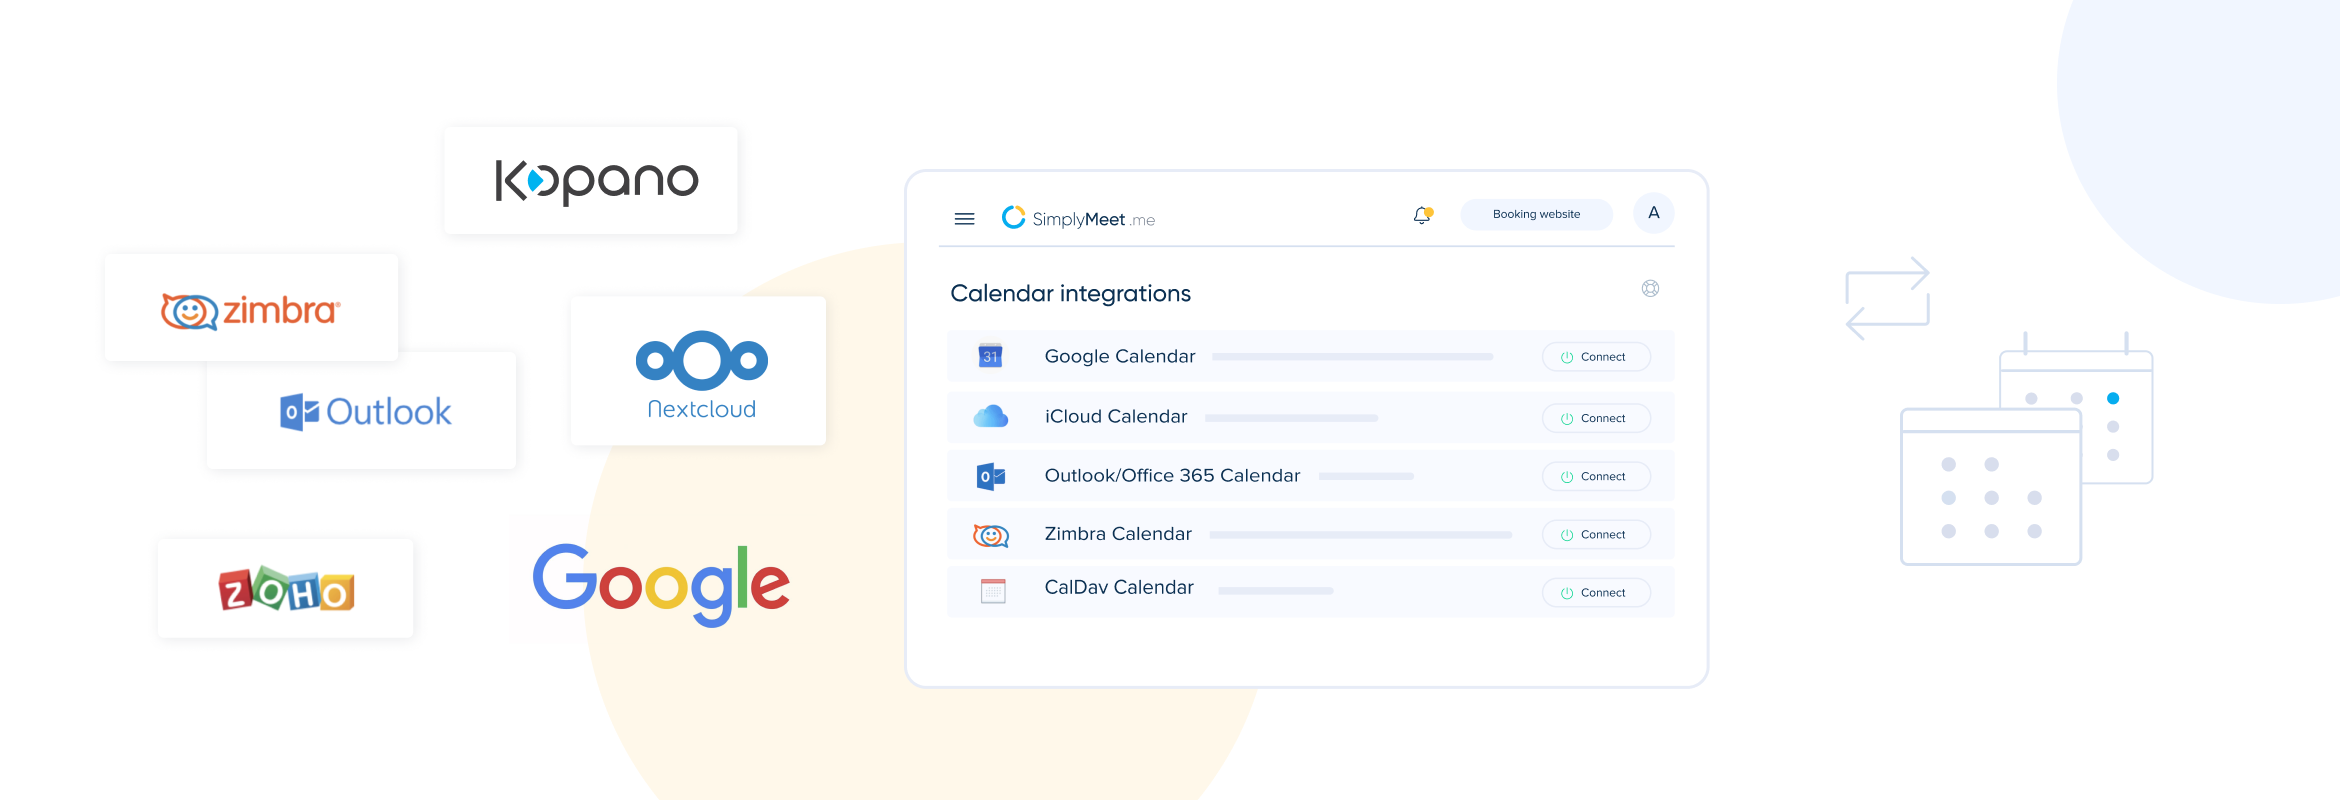Click the Outlook logo card
The height and width of the screenshot is (800, 2340).
click(361, 410)
